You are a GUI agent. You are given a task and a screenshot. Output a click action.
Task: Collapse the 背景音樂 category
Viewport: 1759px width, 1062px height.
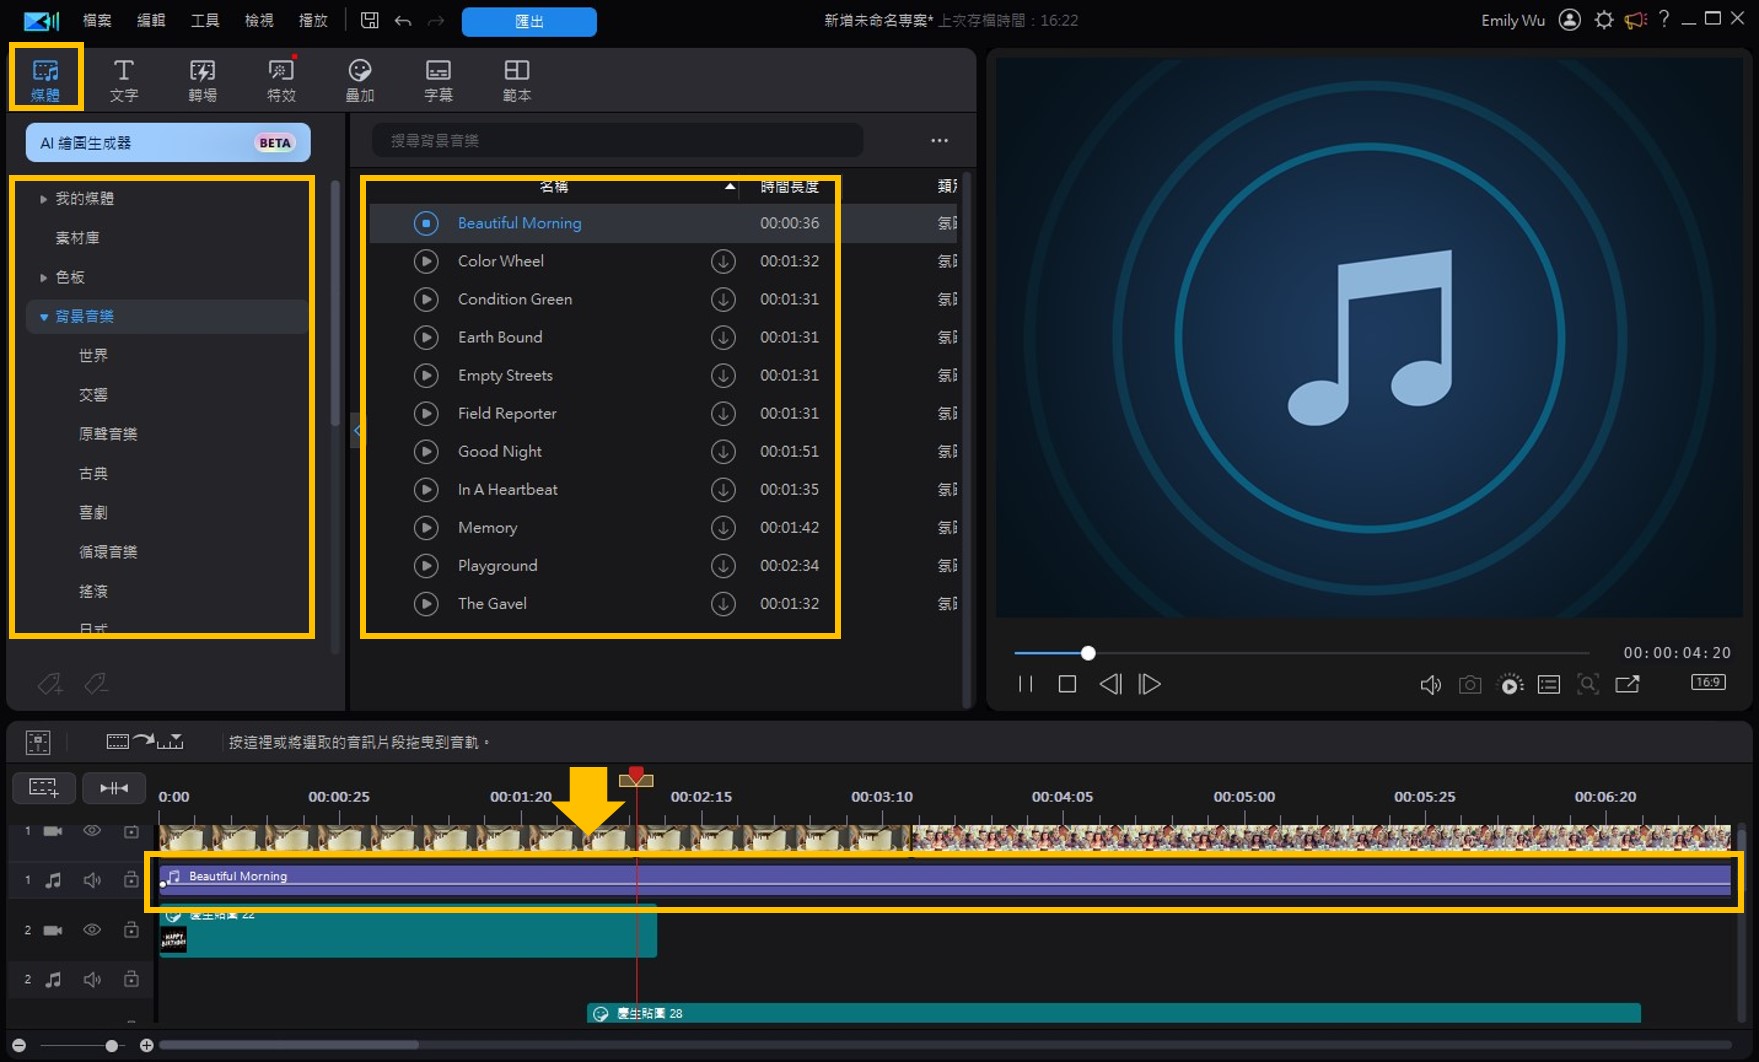tap(44, 317)
